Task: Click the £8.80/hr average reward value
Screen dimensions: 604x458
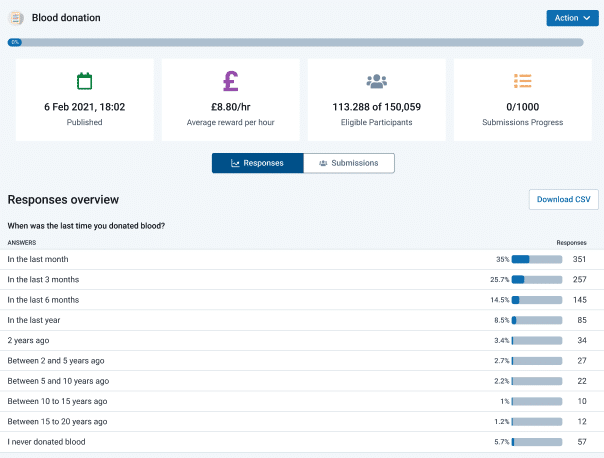Action: pyautogui.click(x=230, y=107)
